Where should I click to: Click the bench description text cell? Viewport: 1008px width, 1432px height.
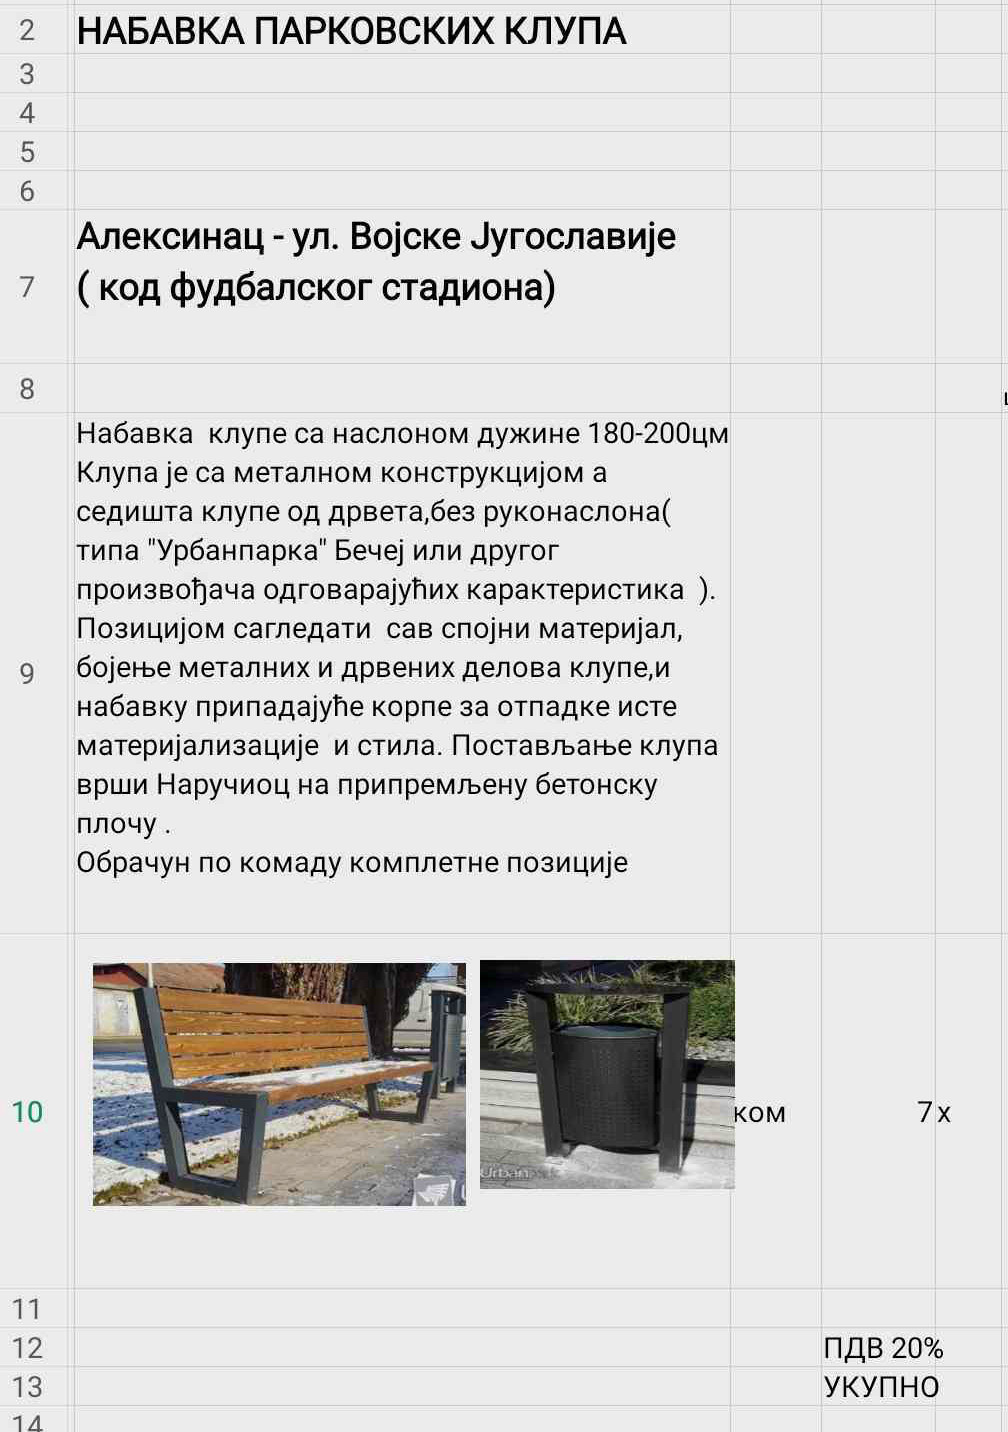point(400,648)
